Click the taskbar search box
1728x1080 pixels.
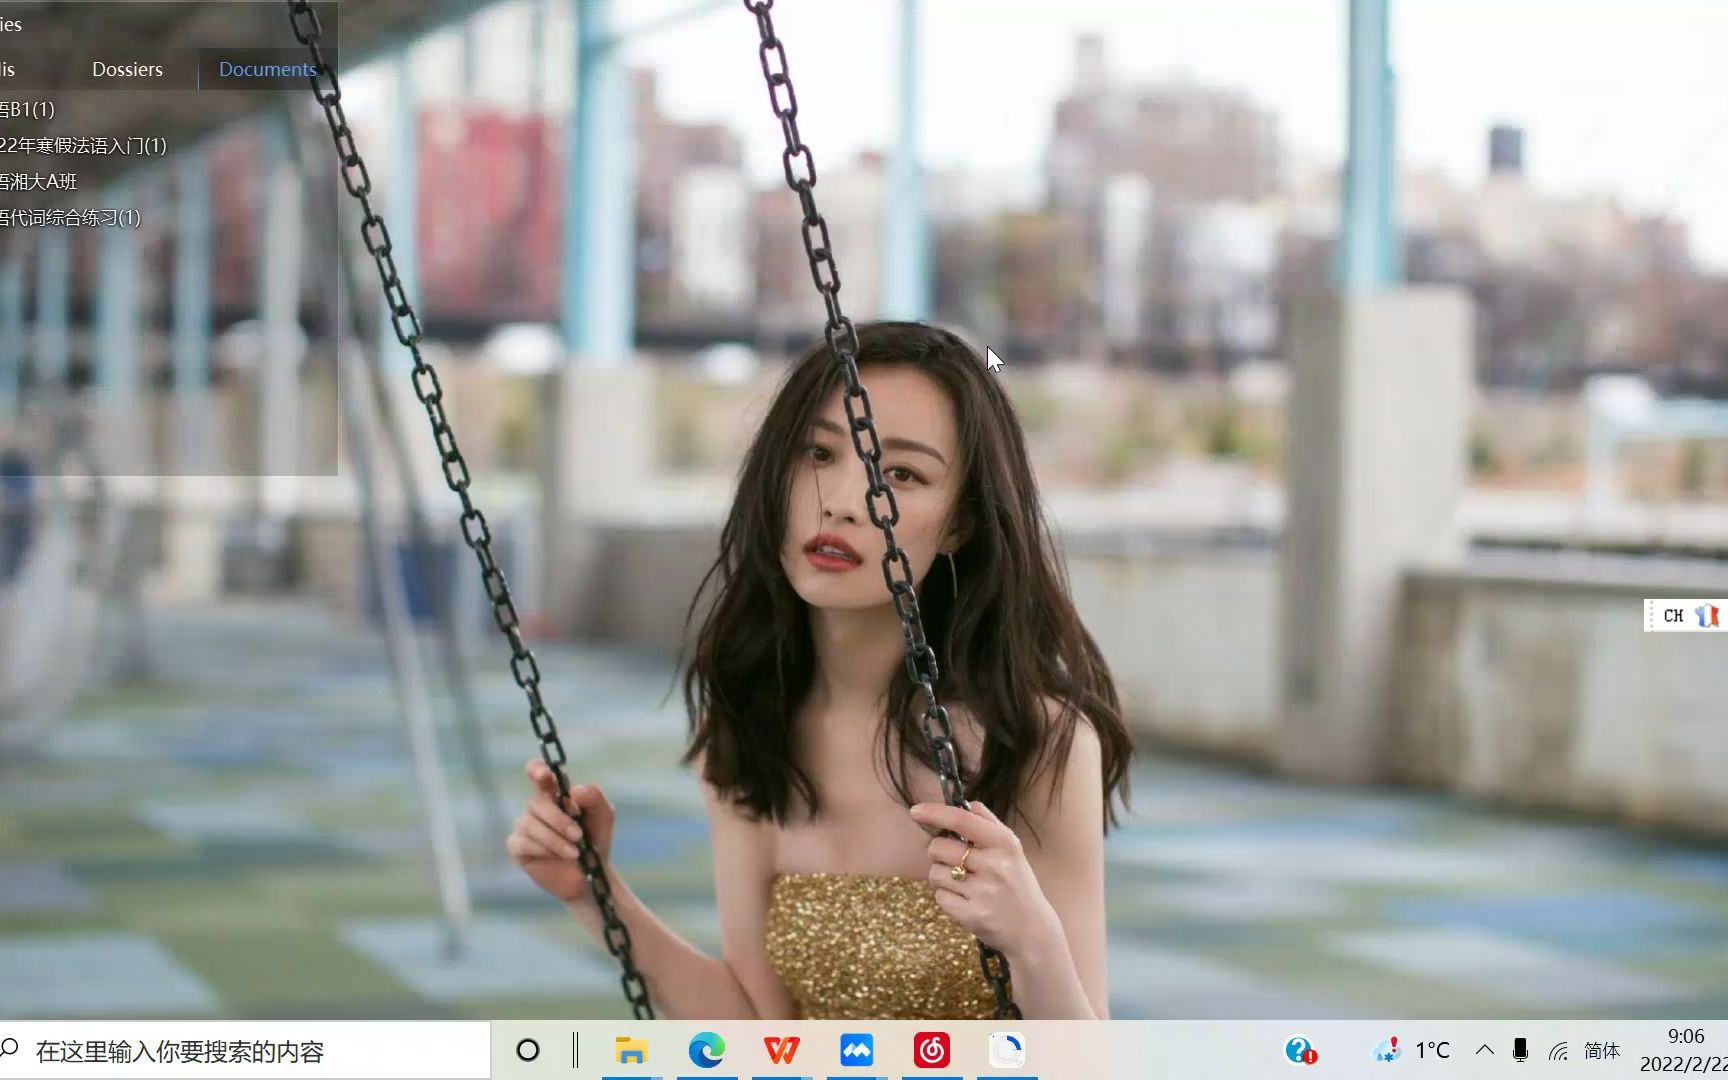(x=245, y=1051)
